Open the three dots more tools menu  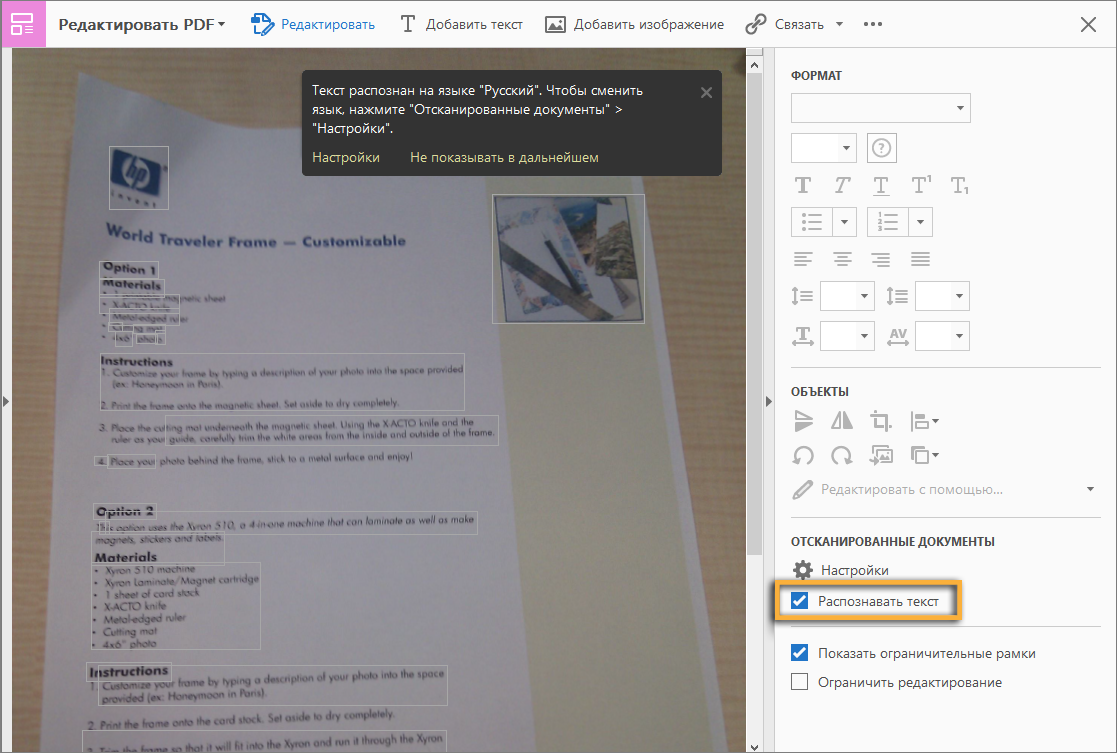873,24
